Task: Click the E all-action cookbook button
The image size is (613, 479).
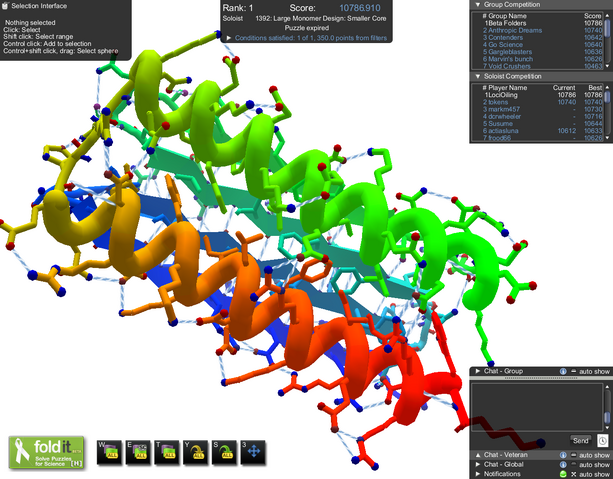Action: click(x=139, y=452)
